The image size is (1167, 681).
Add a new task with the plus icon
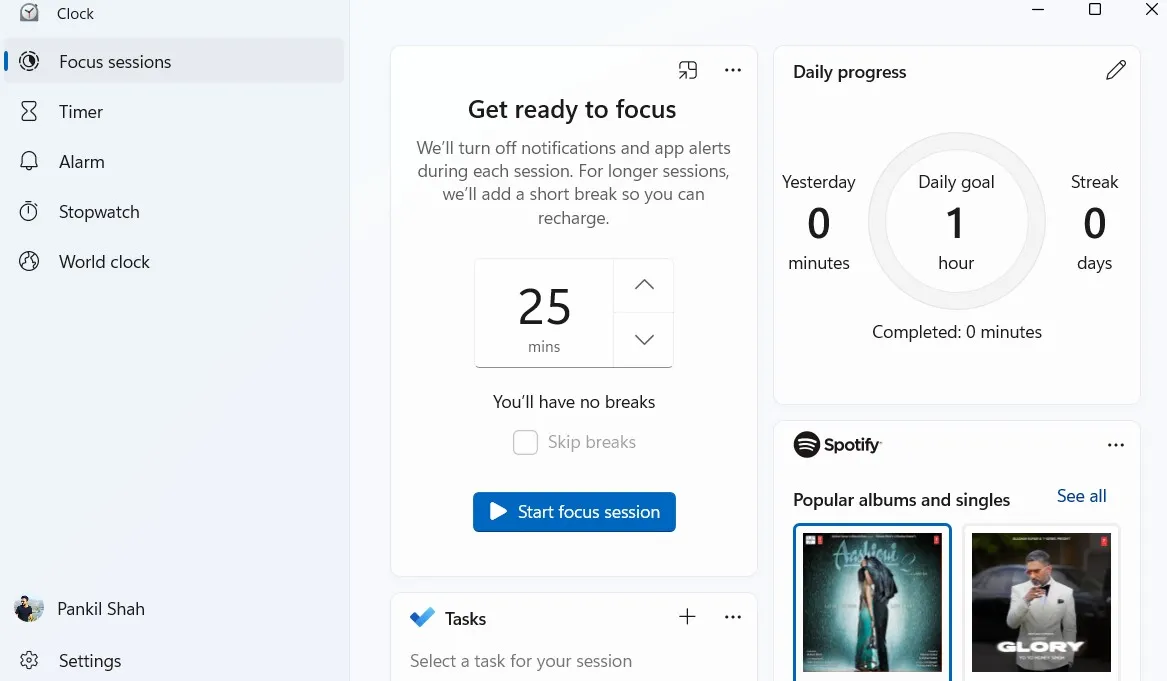click(x=687, y=617)
